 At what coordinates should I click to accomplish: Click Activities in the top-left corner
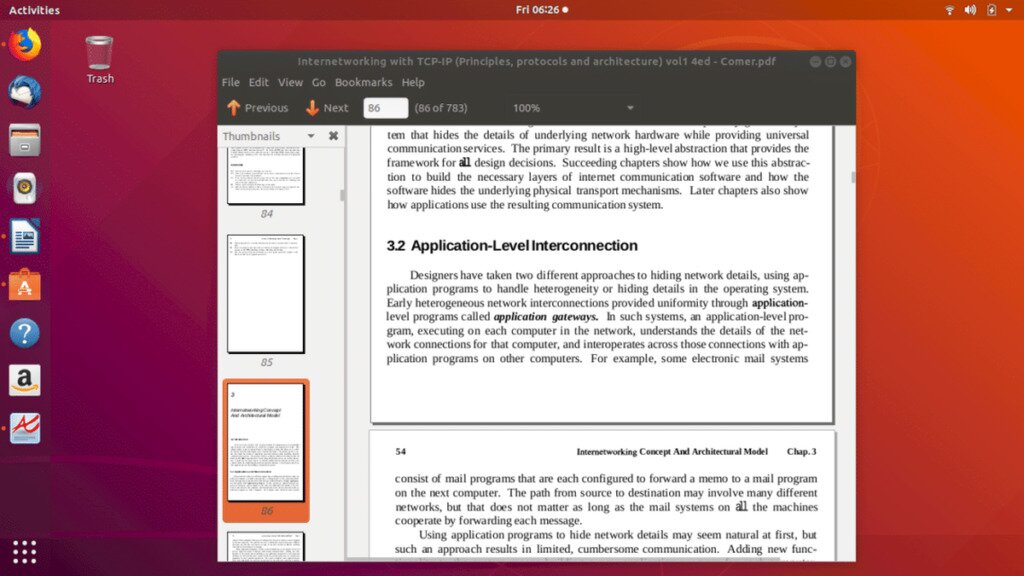[33, 10]
